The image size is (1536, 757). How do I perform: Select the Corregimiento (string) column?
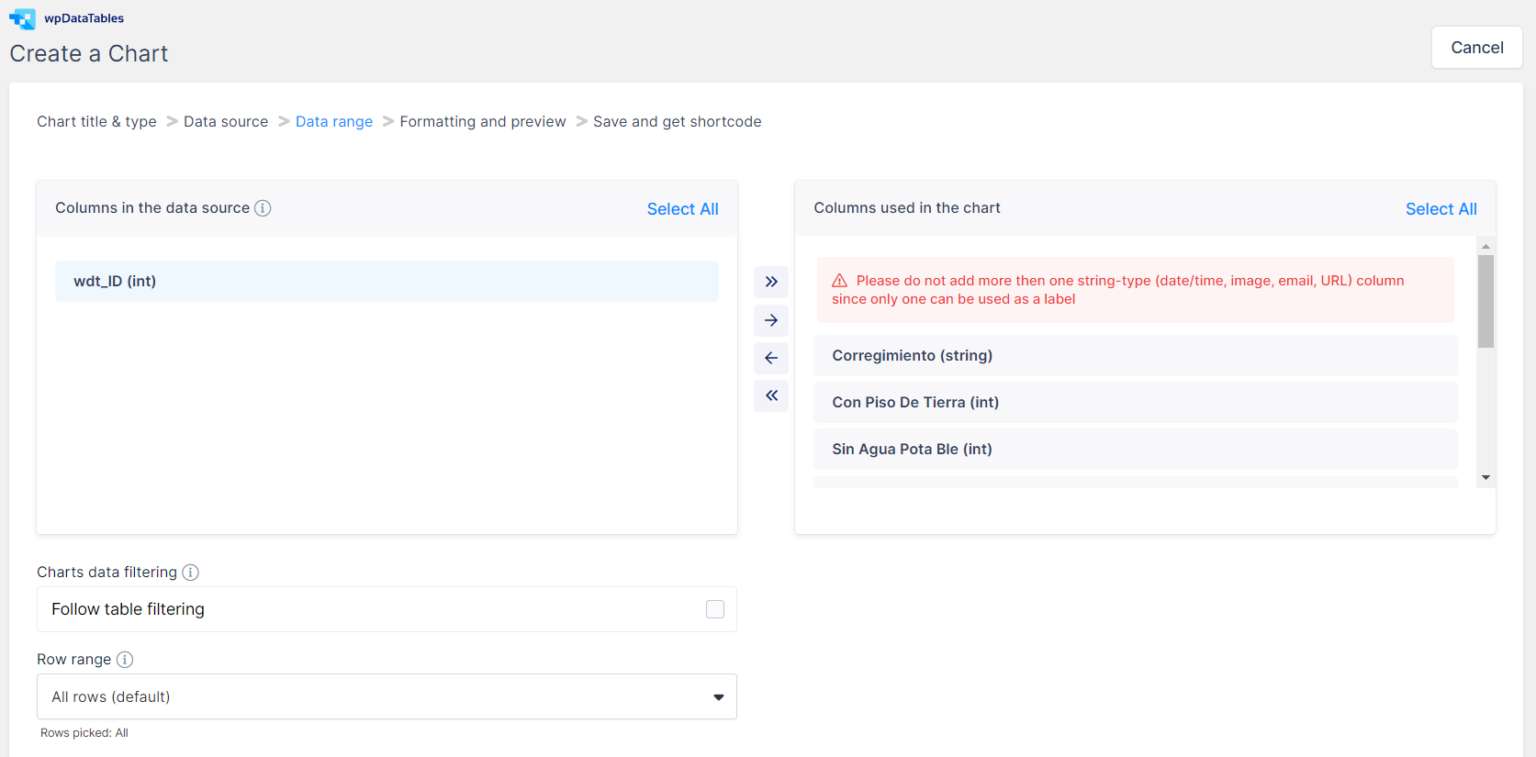click(x=1135, y=355)
